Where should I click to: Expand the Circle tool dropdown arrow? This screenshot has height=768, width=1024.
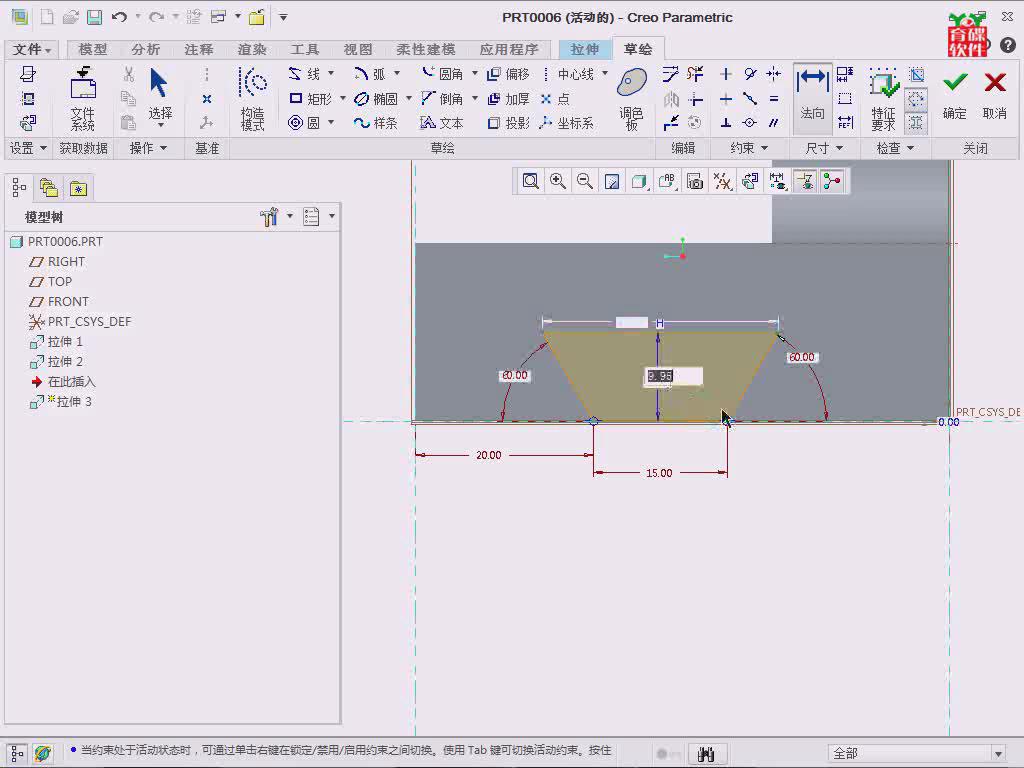[x=331, y=122]
